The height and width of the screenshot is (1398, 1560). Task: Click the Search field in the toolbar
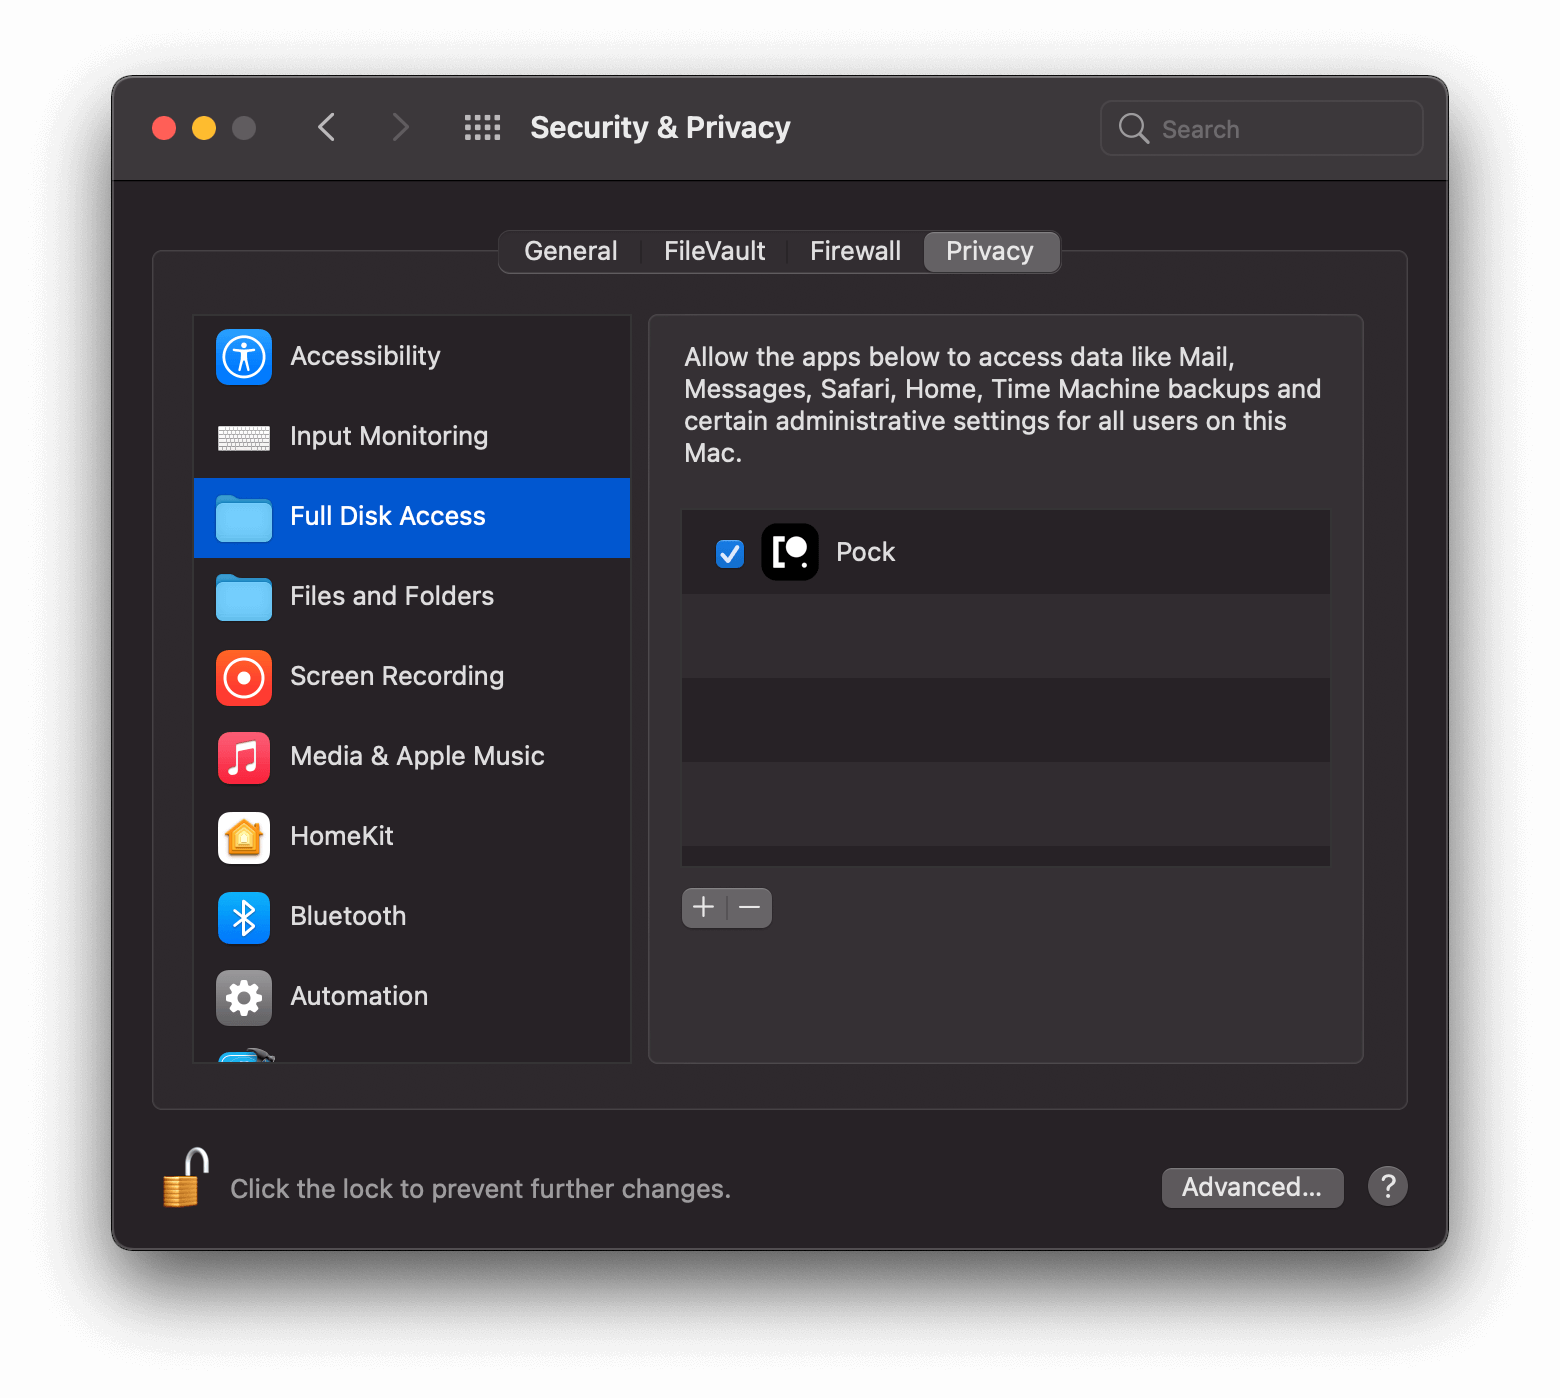click(x=1262, y=128)
